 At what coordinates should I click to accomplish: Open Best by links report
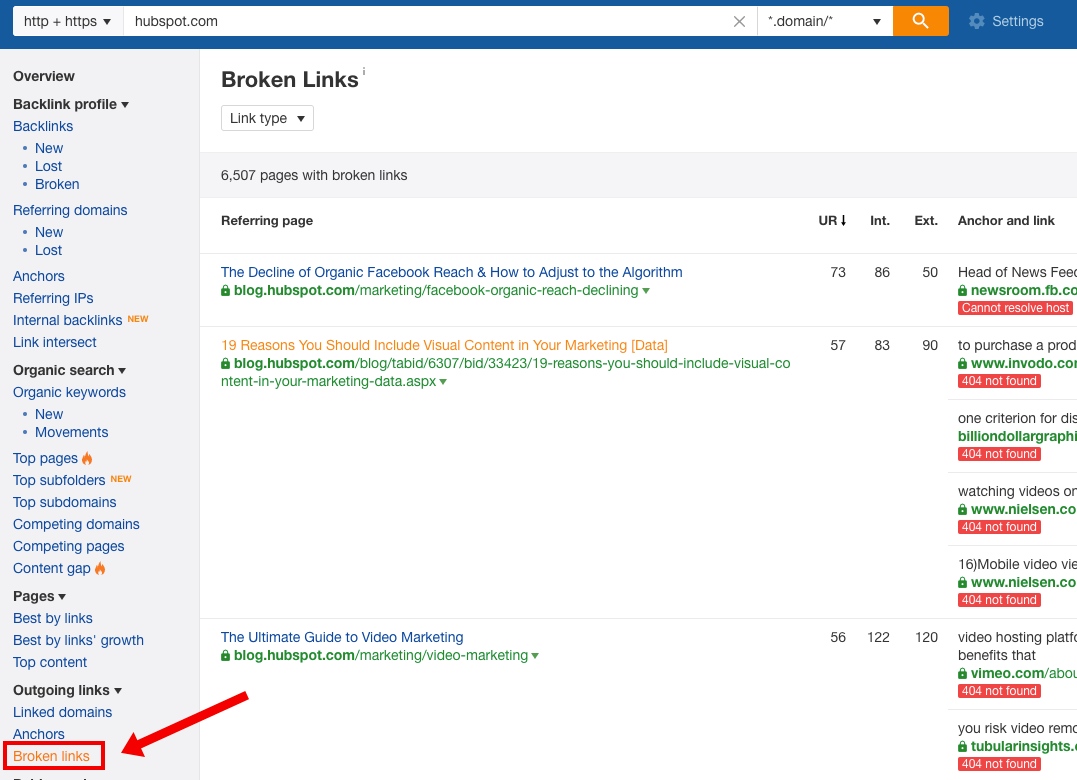coord(53,618)
